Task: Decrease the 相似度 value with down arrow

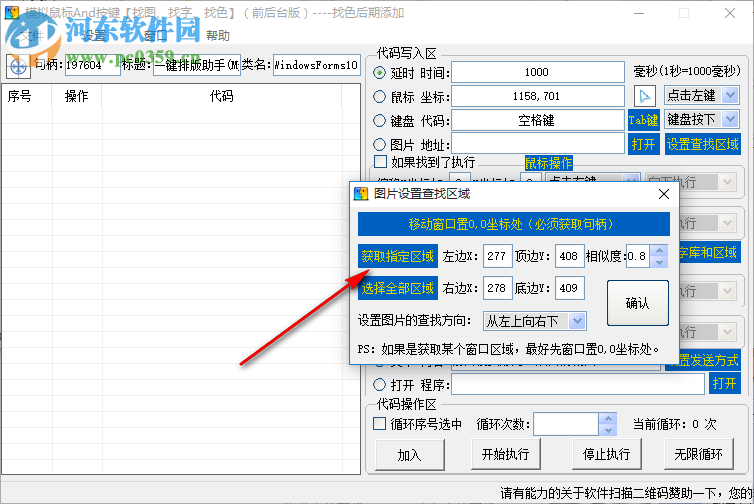Action: tap(659, 262)
